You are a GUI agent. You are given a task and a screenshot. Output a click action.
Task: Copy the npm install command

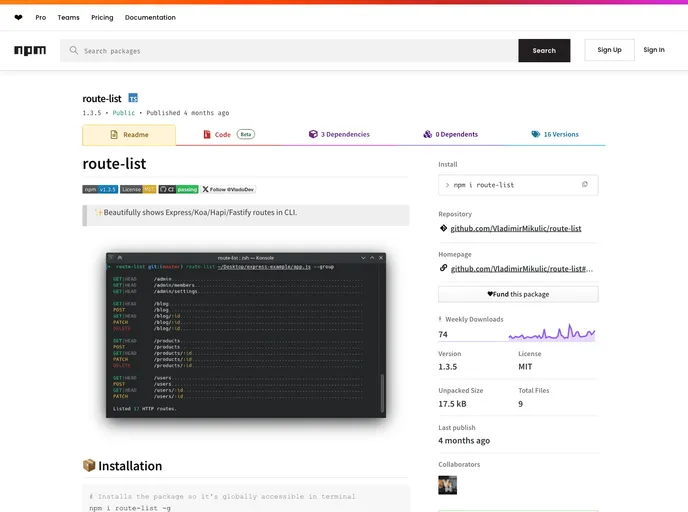click(585, 185)
